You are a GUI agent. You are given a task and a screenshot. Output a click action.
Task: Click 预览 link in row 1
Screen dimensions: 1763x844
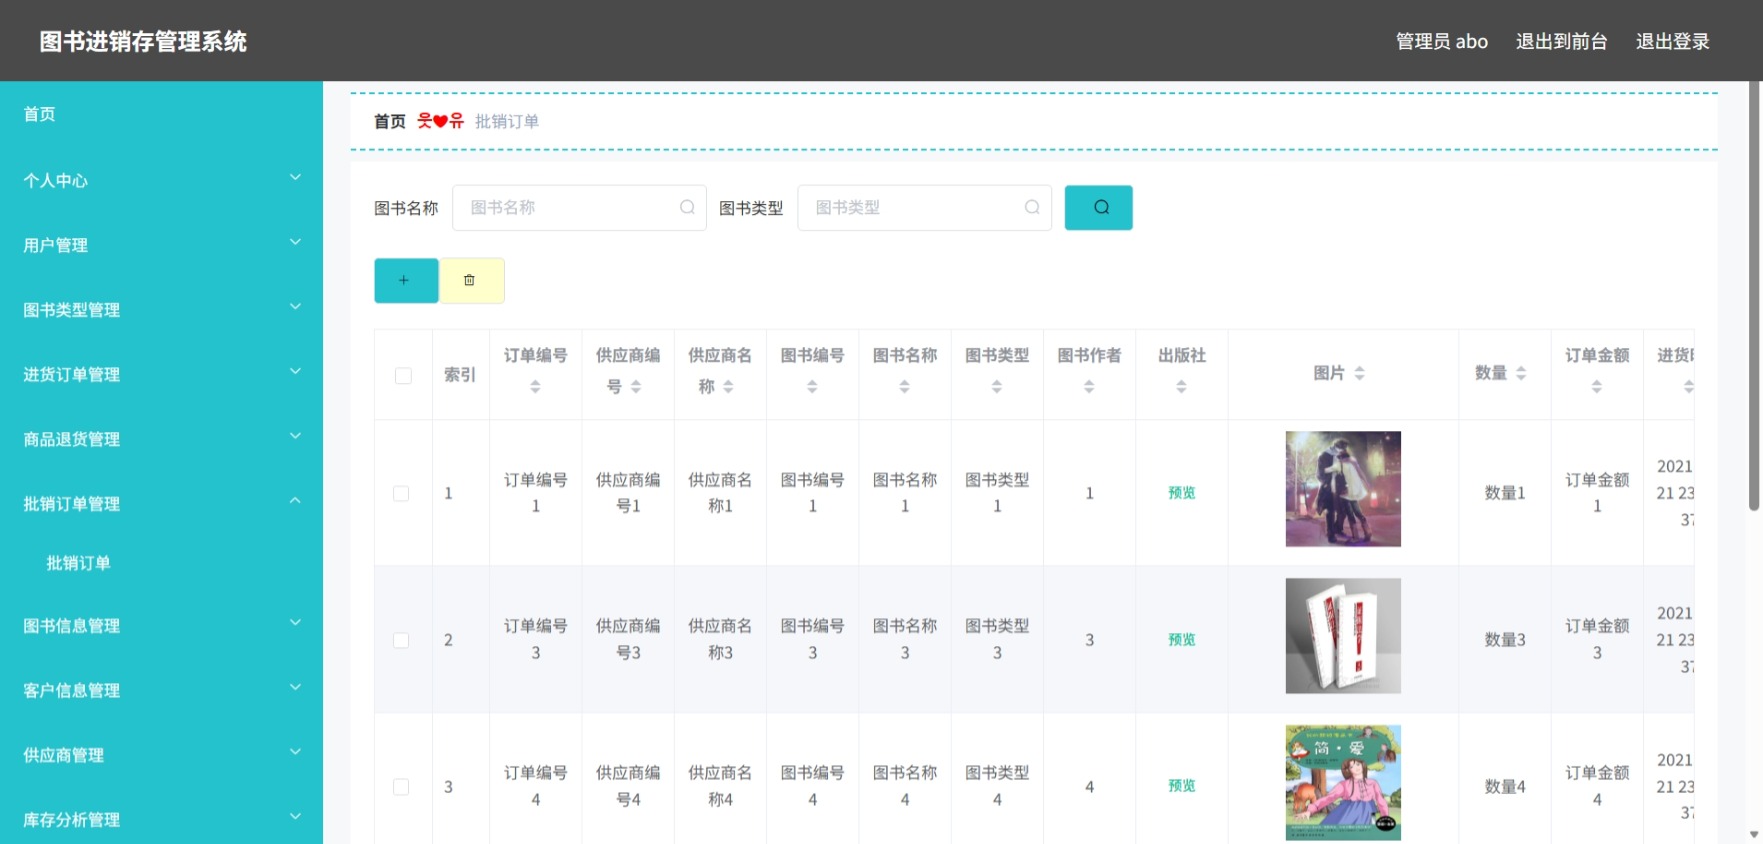(x=1181, y=492)
